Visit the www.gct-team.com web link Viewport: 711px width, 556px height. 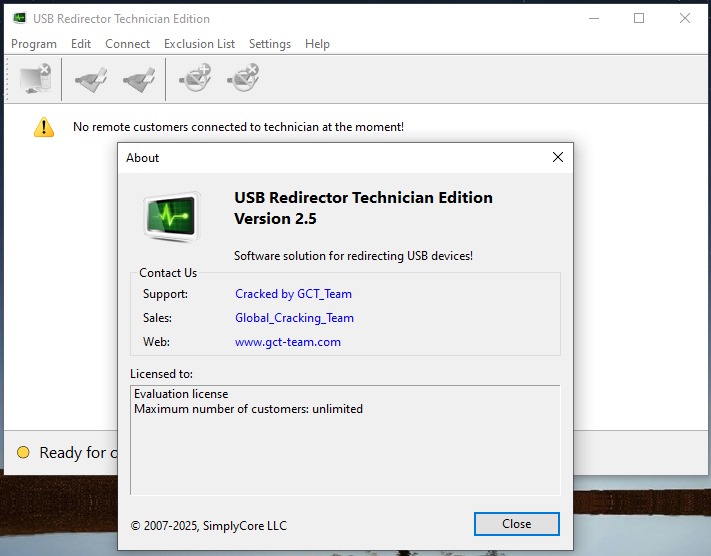click(x=288, y=342)
